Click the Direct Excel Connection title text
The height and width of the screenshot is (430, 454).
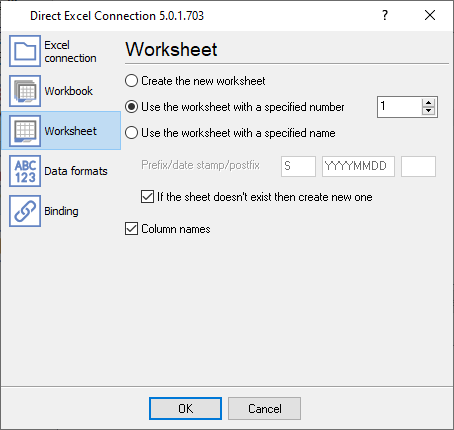tap(117, 16)
